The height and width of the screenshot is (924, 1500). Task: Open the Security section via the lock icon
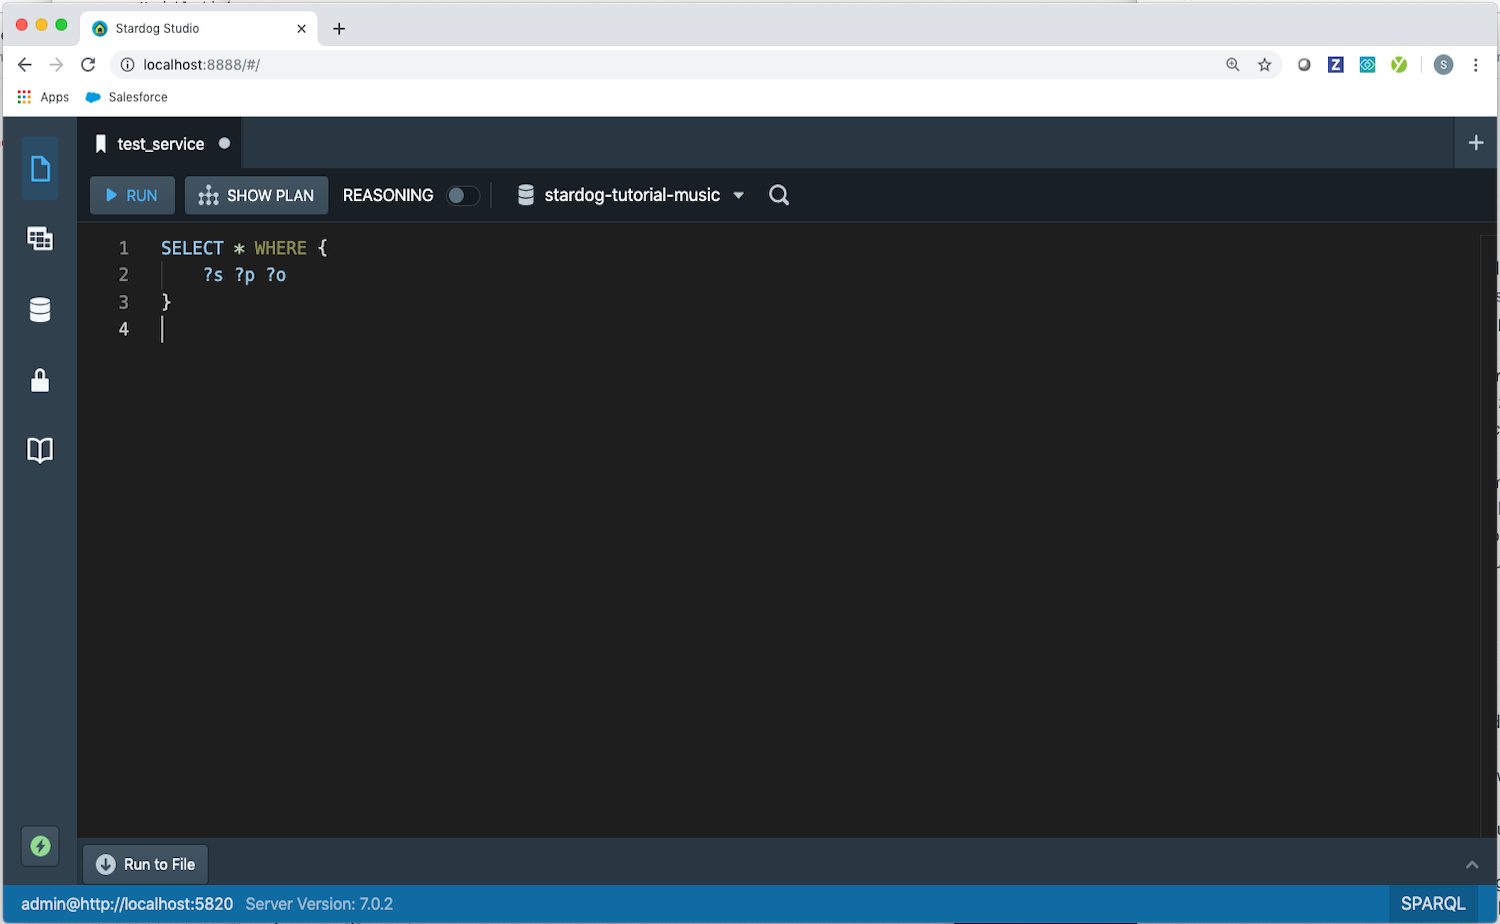(40, 380)
